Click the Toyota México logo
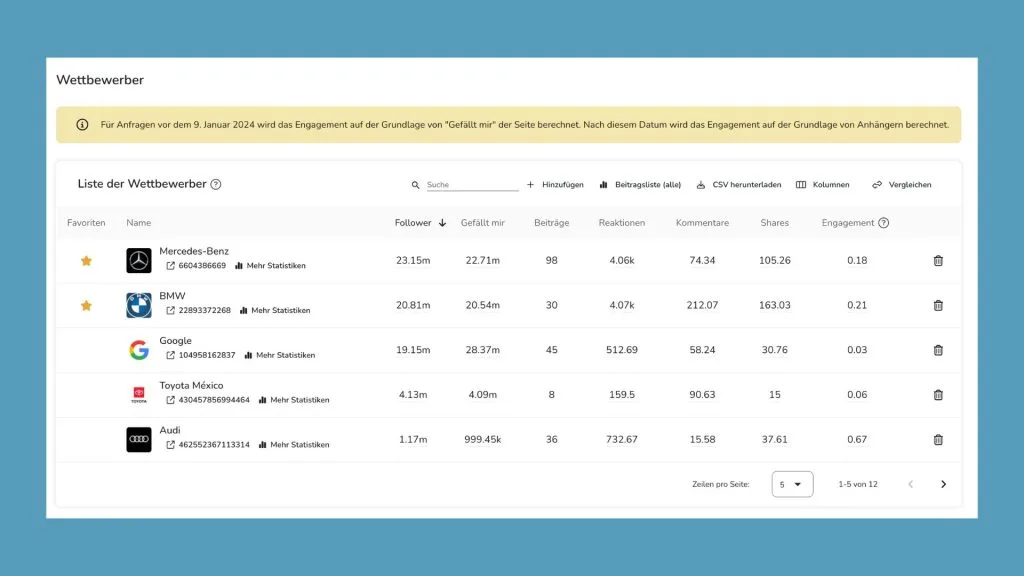The image size is (1024, 576). click(138, 395)
